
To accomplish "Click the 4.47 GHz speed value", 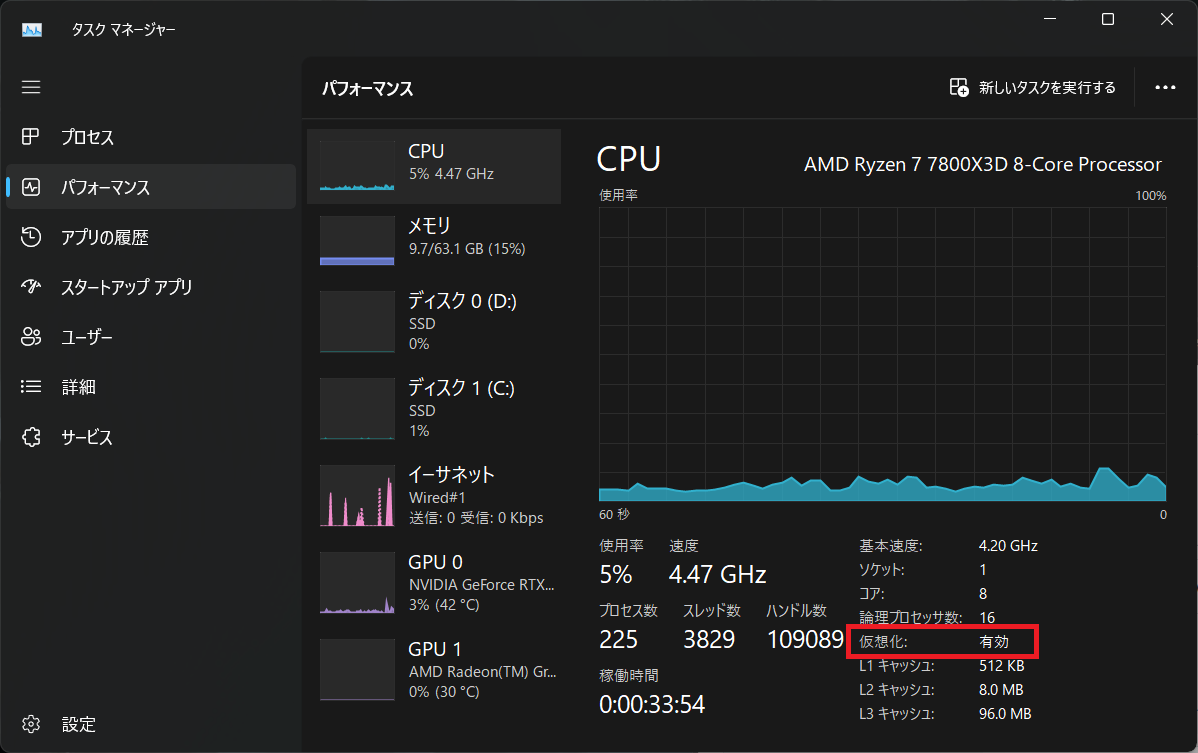I will [x=717, y=574].
